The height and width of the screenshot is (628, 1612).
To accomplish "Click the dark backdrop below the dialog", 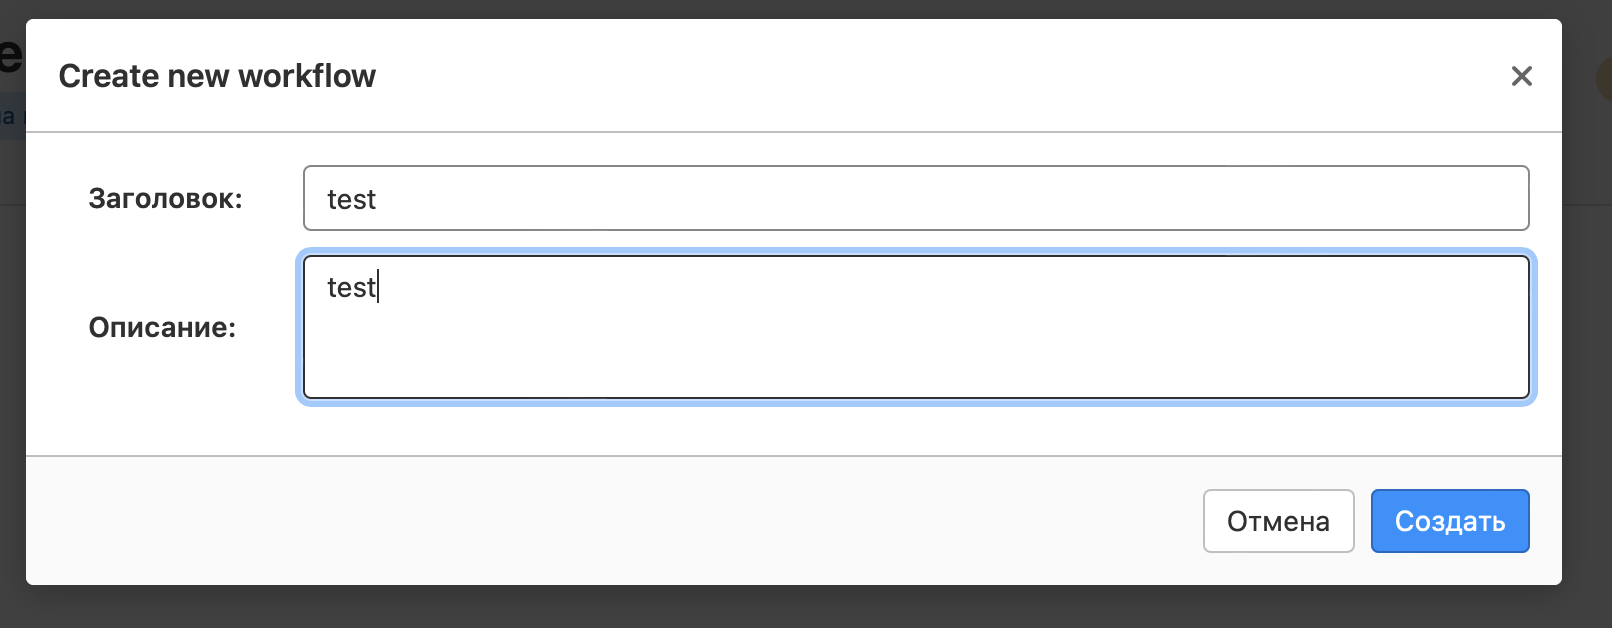I will point(800,608).
